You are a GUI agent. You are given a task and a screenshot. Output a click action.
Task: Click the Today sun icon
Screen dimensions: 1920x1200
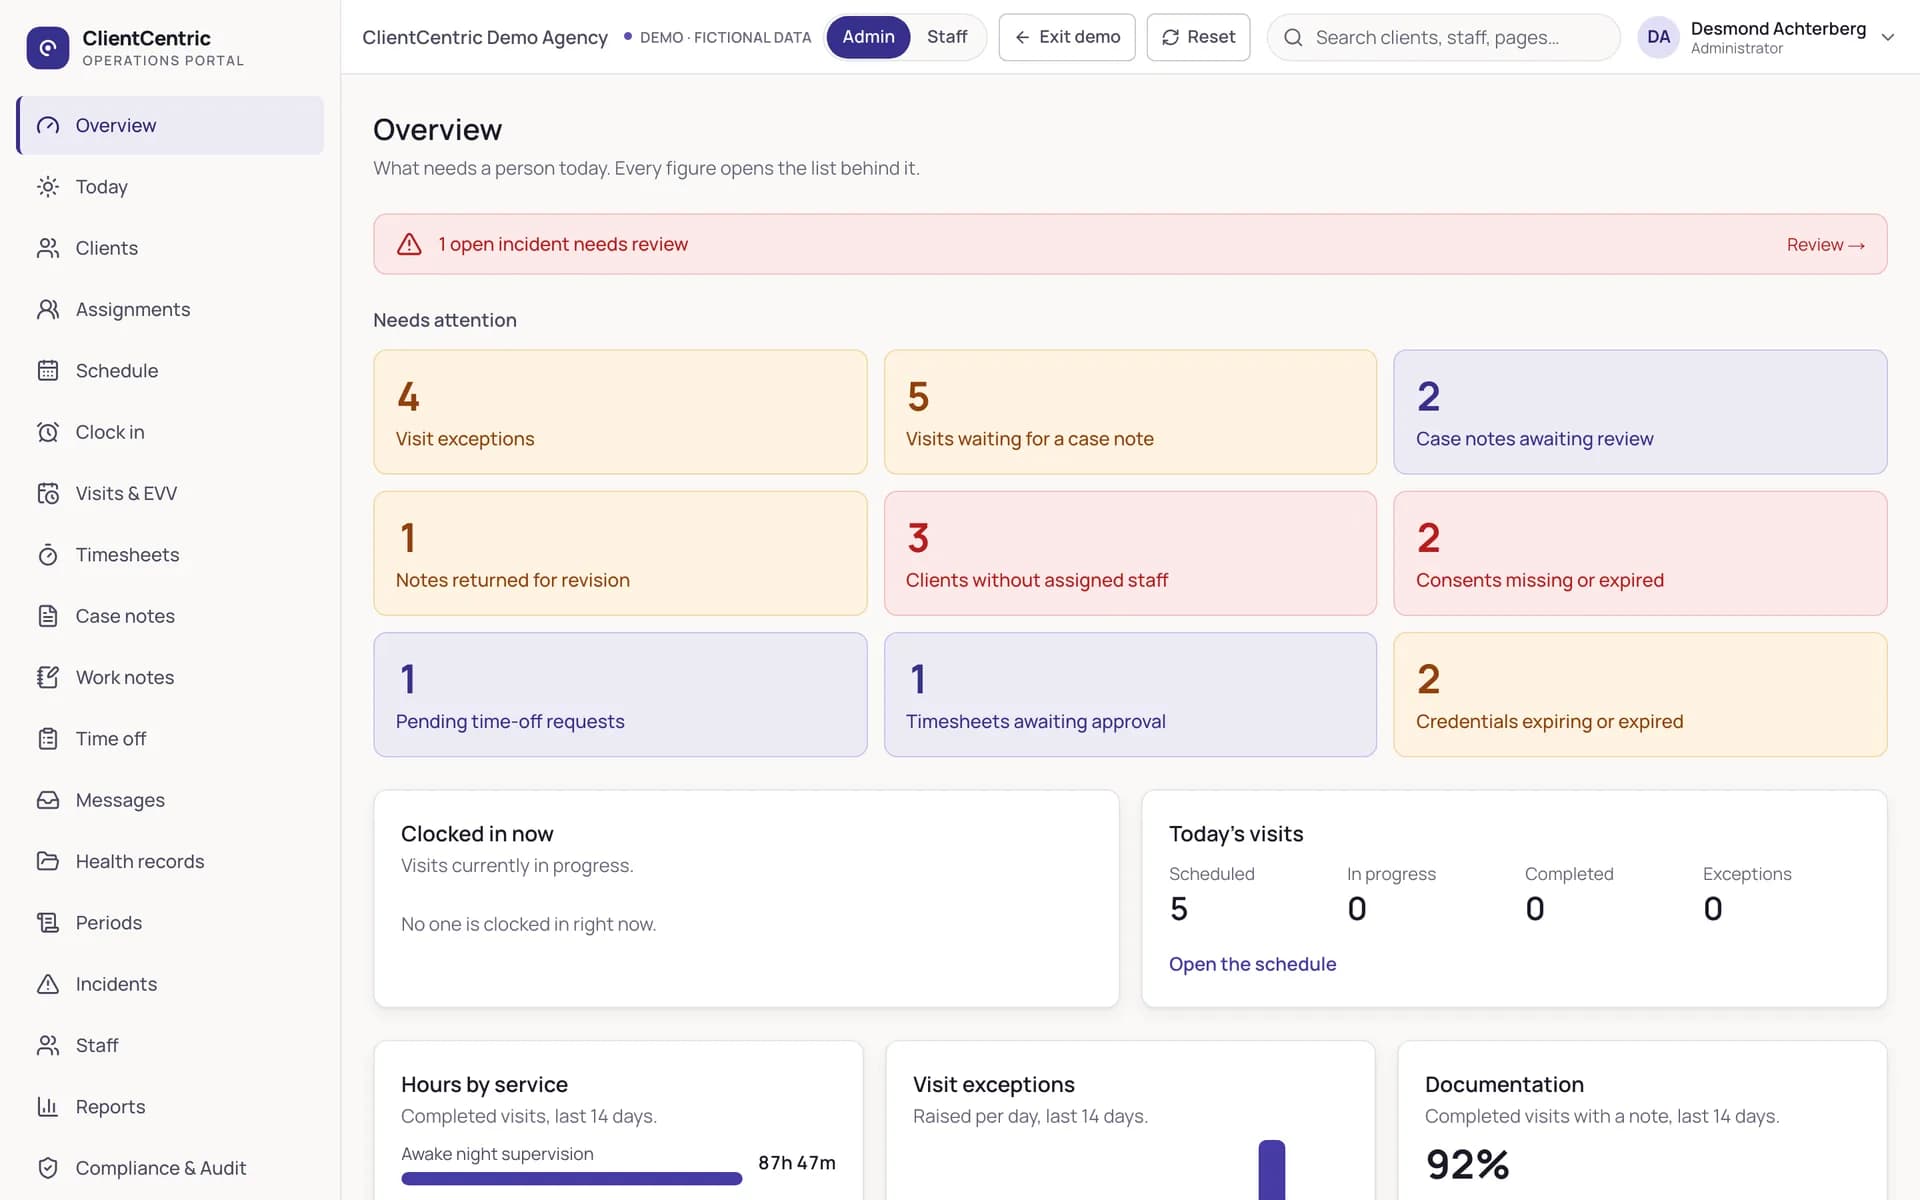point(48,187)
